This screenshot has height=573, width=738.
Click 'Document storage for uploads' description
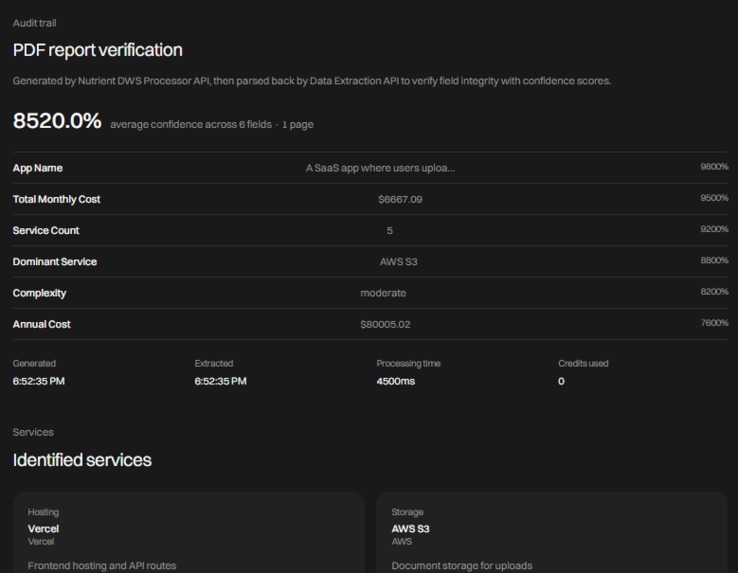[462, 565]
